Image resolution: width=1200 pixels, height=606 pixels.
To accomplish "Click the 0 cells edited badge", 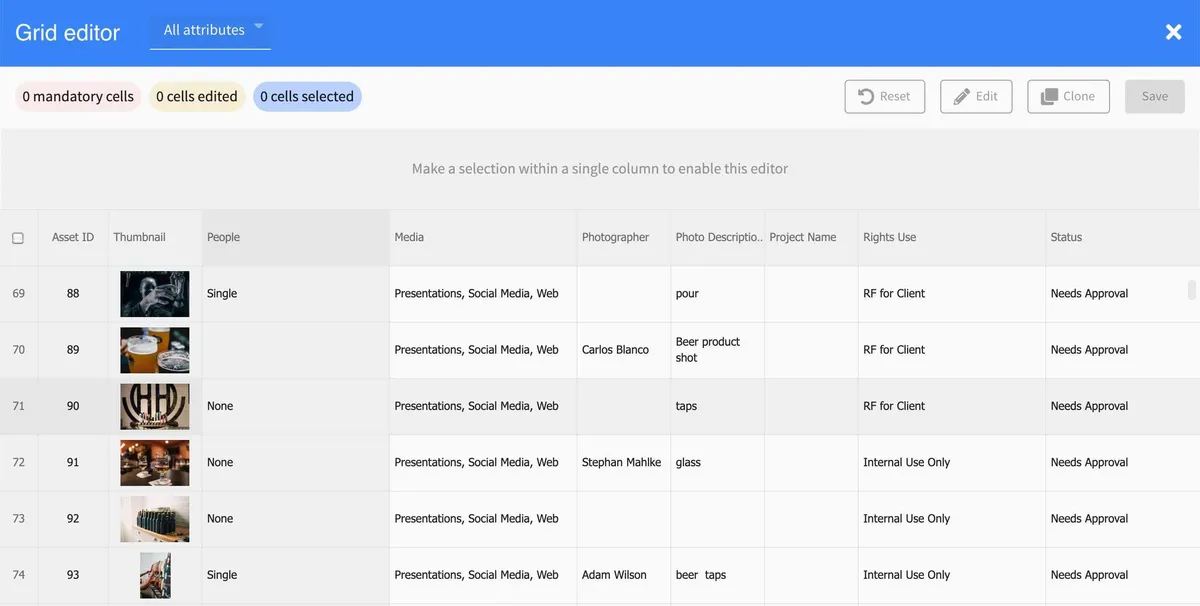I will pyautogui.click(x=197, y=97).
